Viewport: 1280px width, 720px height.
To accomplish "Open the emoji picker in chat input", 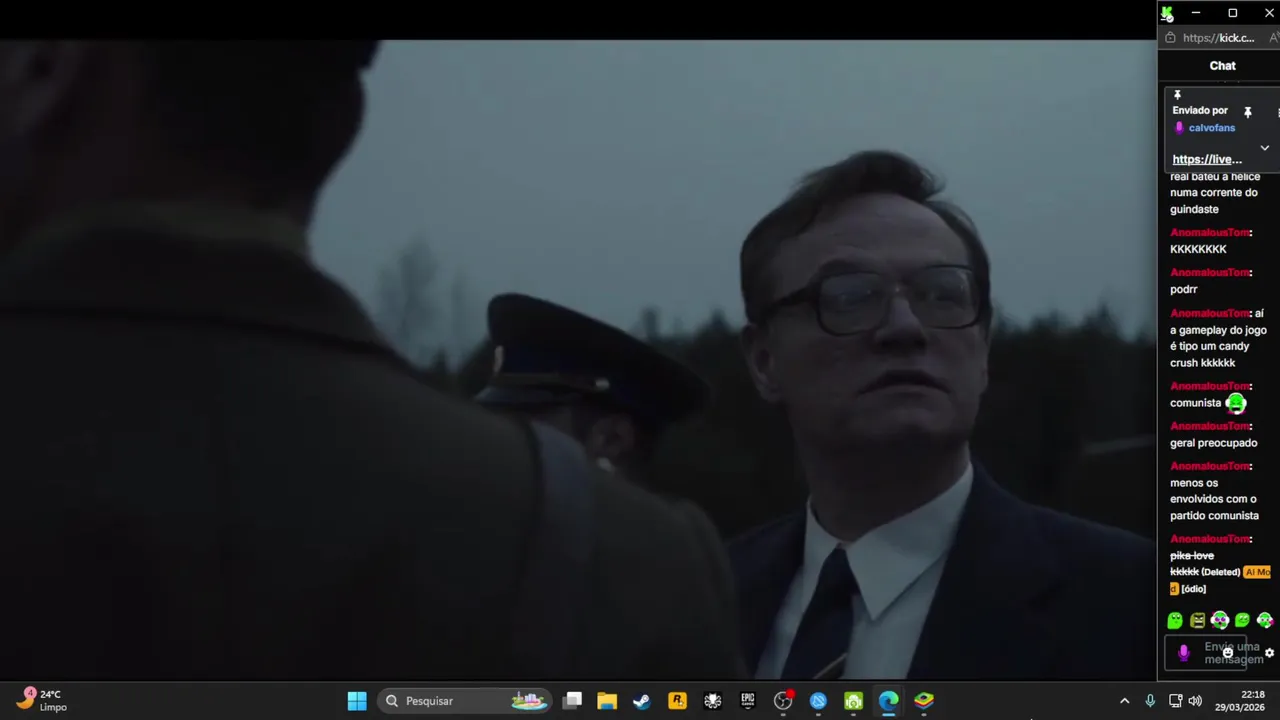I will (x=1228, y=653).
